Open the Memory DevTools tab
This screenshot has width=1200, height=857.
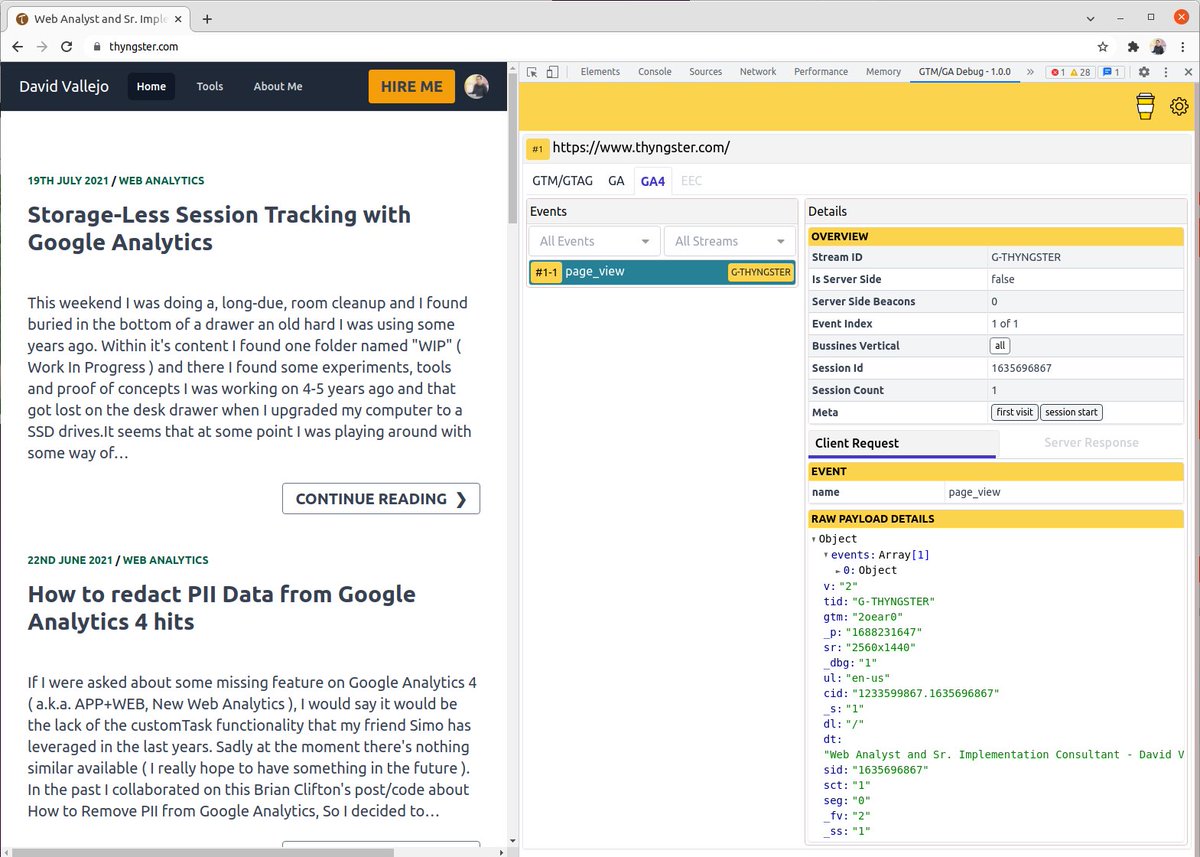[883, 72]
